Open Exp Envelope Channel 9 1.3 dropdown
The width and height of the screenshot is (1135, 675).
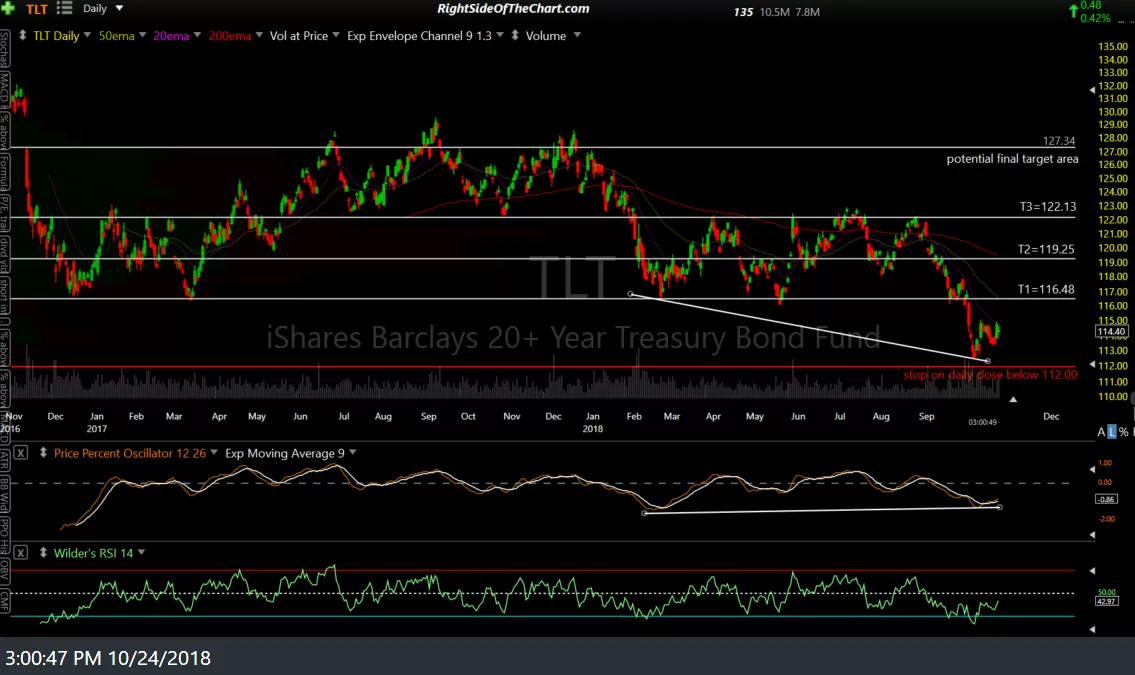(x=499, y=35)
